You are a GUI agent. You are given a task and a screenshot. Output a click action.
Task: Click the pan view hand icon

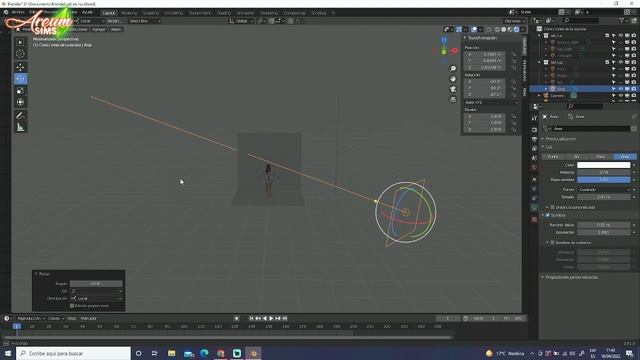[x=453, y=79]
